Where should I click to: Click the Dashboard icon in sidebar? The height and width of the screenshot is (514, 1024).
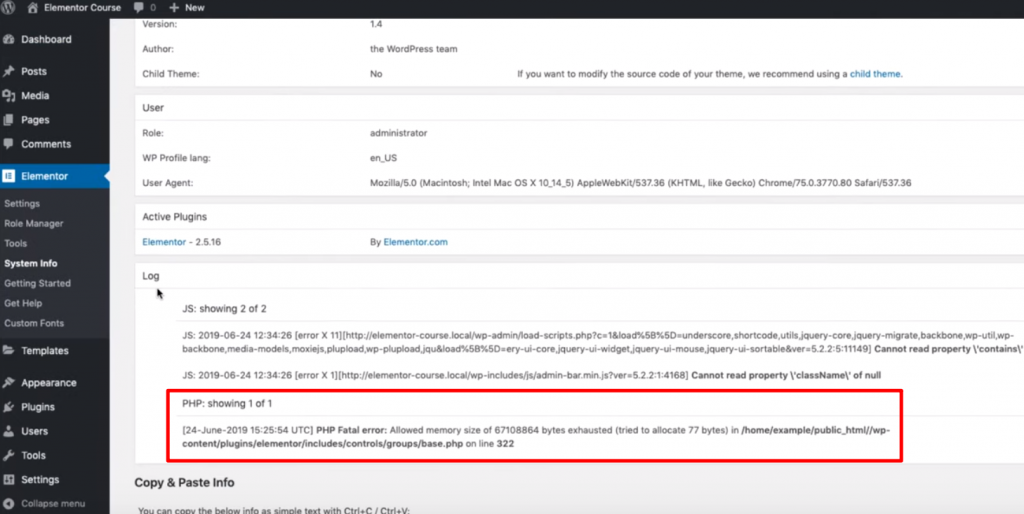(x=9, y=40)
